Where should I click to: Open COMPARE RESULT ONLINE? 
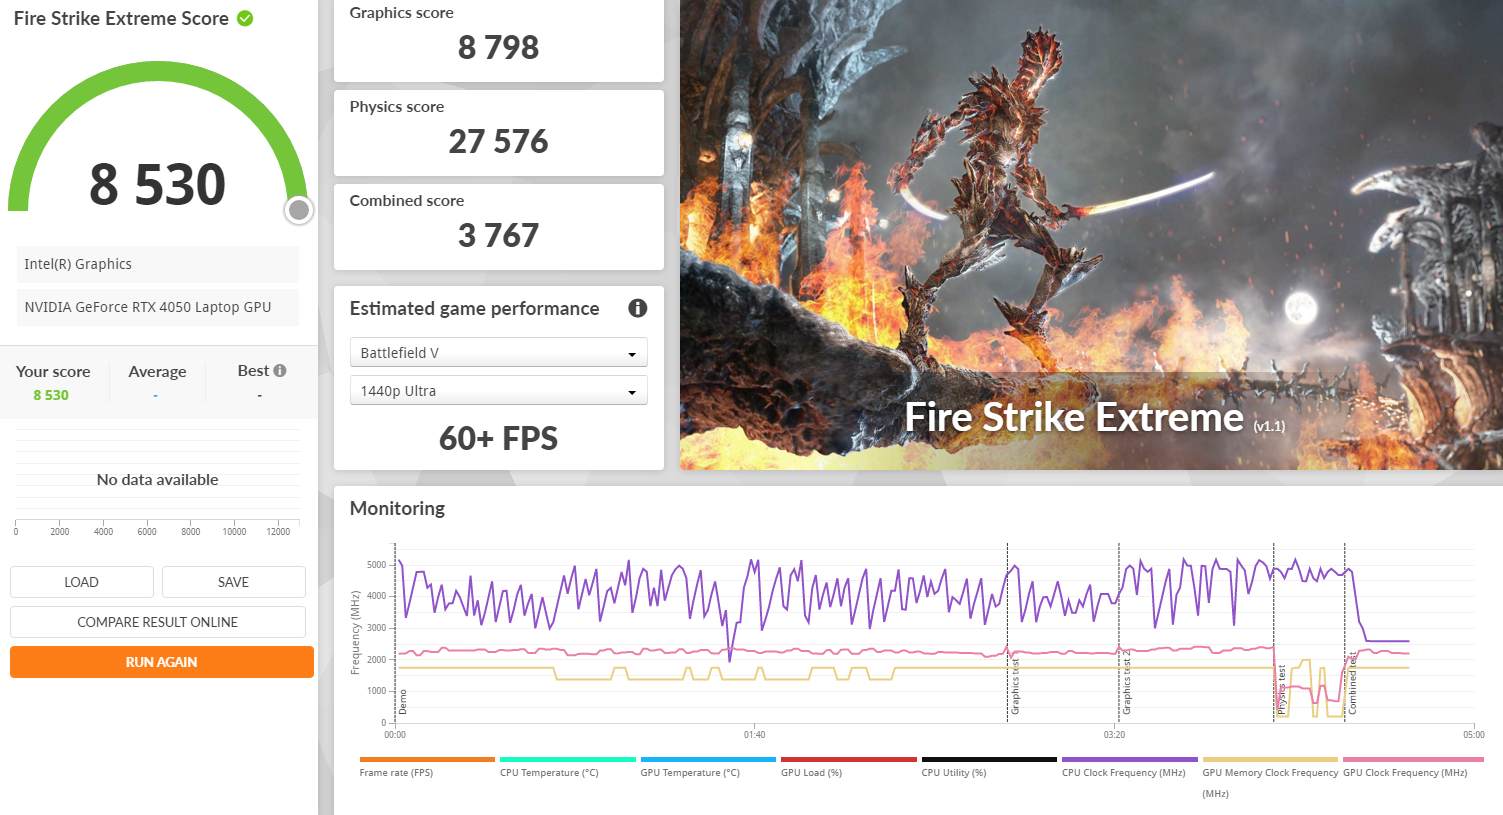coord(157,621)
